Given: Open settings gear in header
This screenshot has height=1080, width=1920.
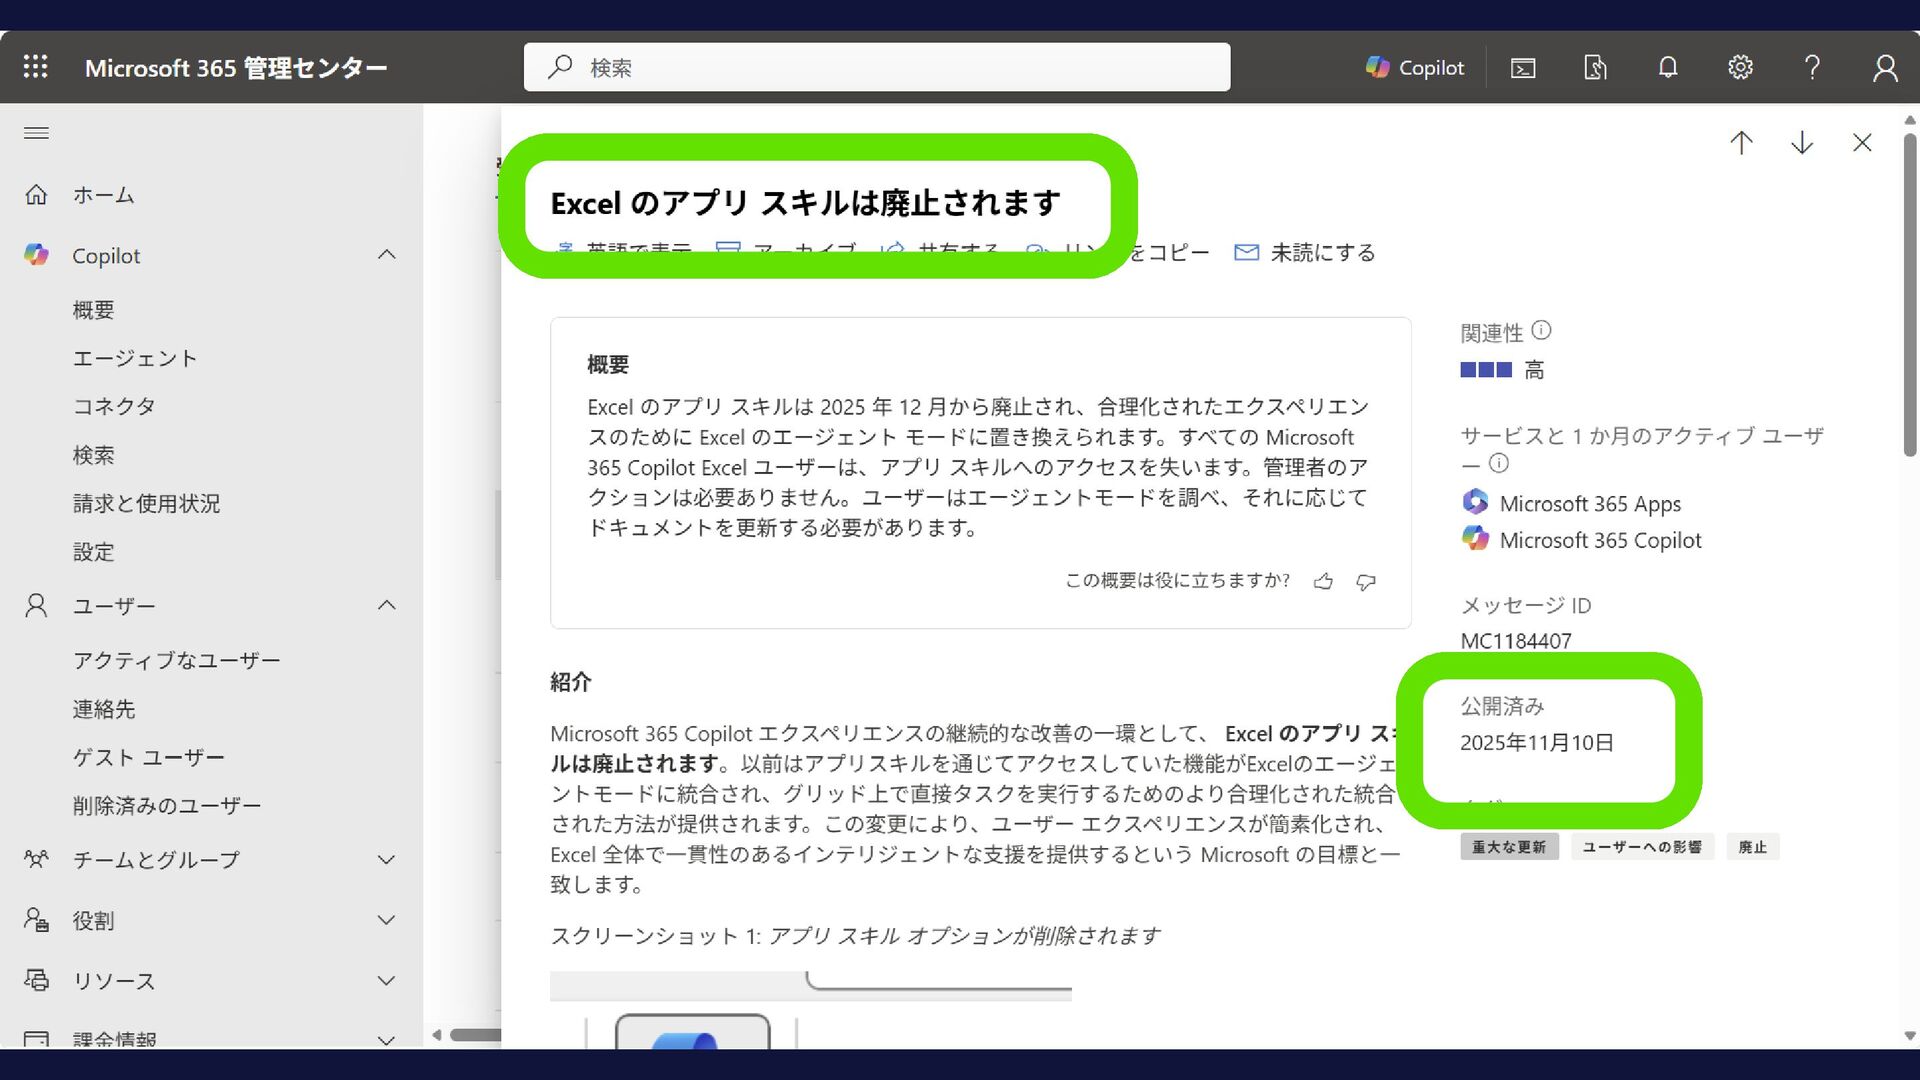Looking at the screenshot, I should pyautogui.click(x=1740, y=67).
